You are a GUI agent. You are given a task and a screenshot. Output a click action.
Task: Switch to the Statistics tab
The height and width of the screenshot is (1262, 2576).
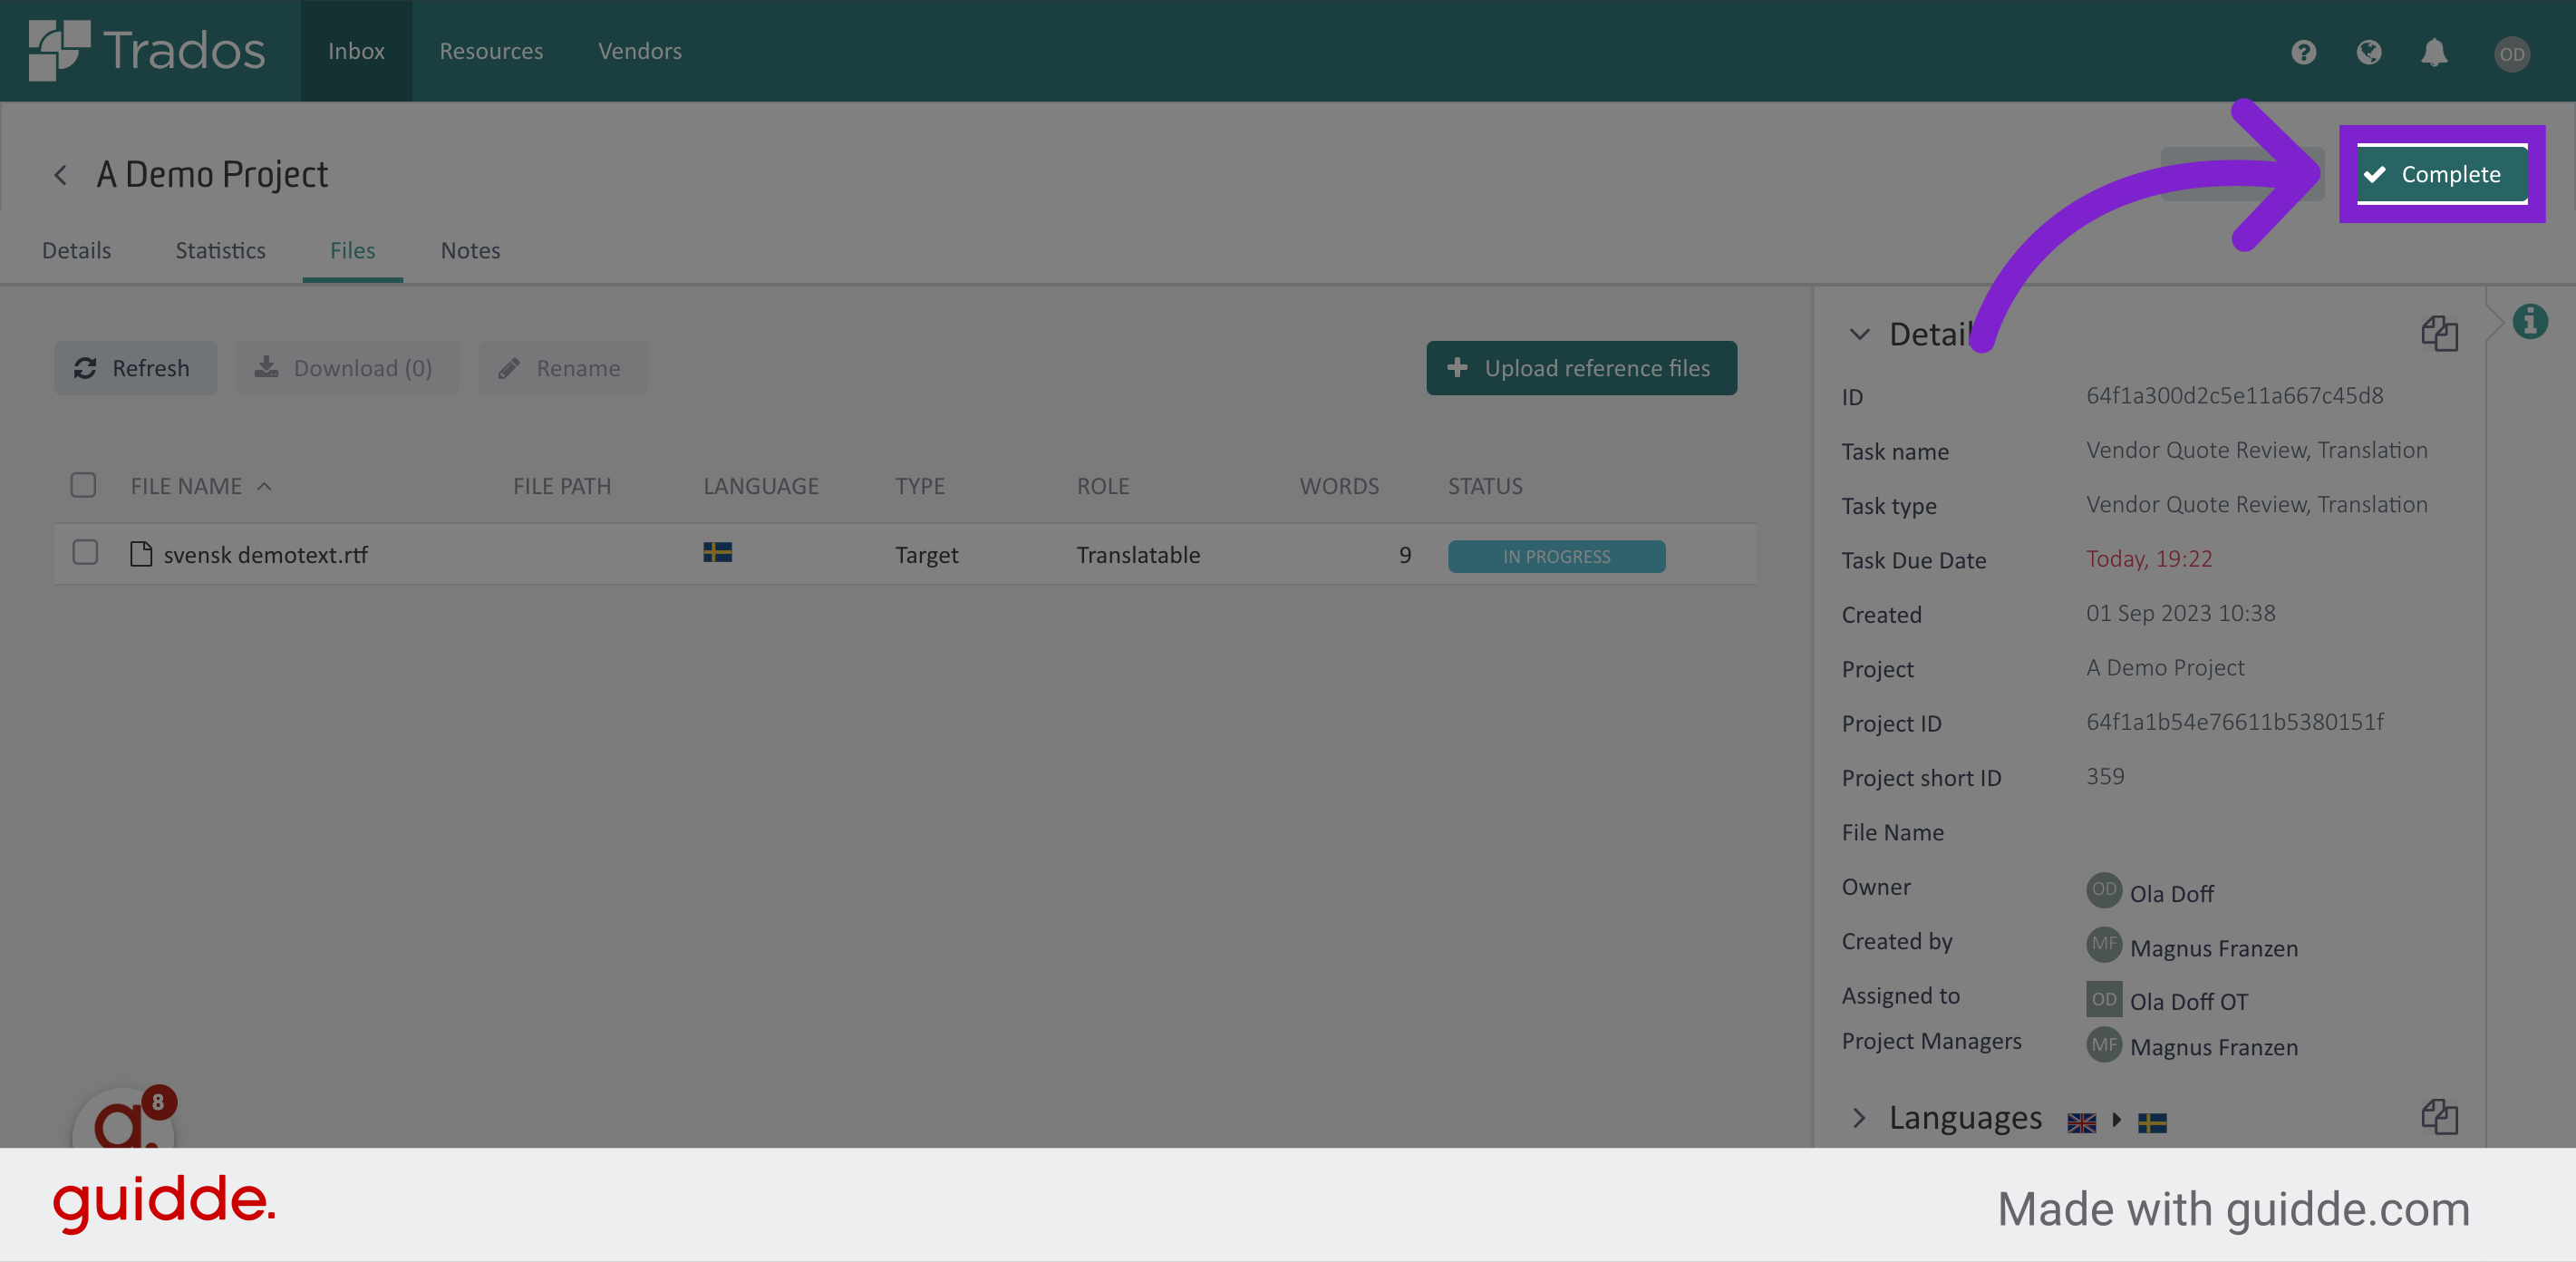[220, 250]
